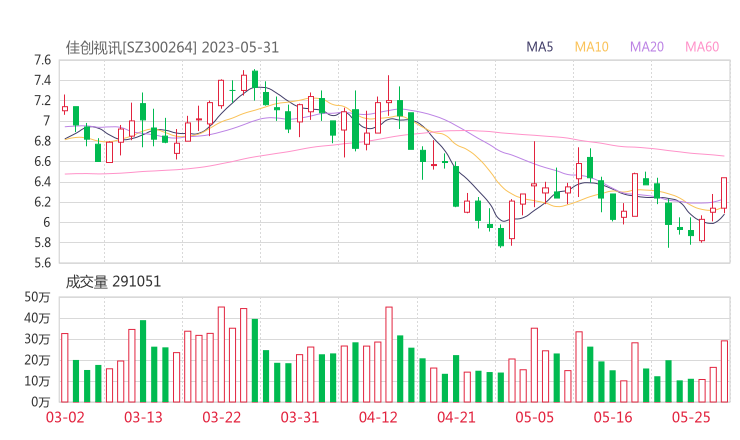
Task: Click the 03-31 date label
Action: point(300,417)
